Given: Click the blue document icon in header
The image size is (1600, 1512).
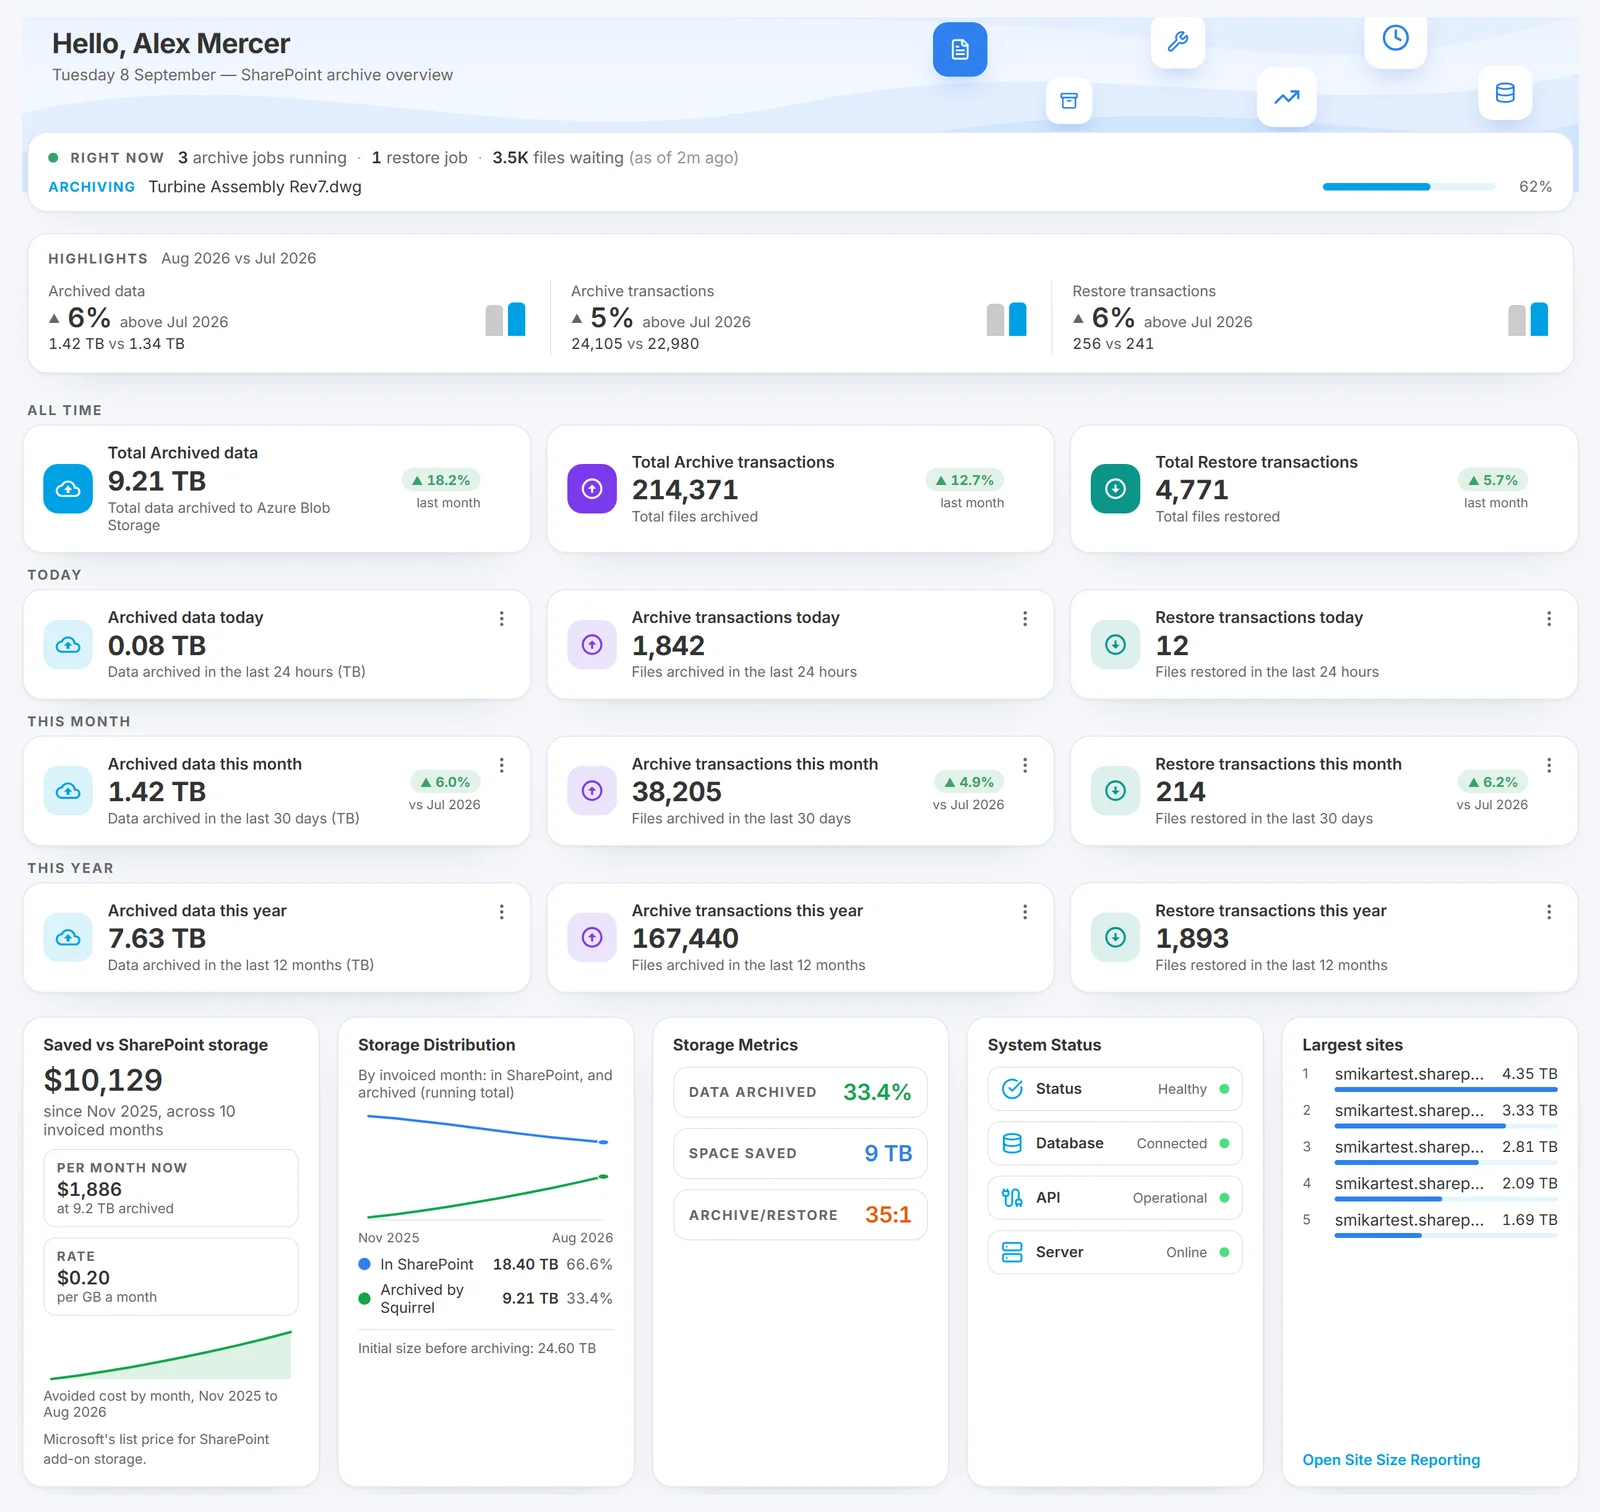Looking at the screenshot, I should click(960, 49).
